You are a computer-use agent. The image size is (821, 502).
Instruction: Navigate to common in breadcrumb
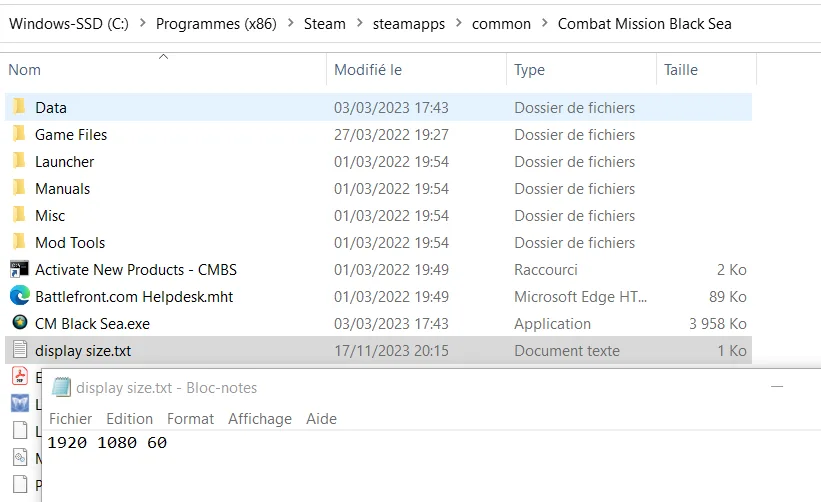coord(501,24)
